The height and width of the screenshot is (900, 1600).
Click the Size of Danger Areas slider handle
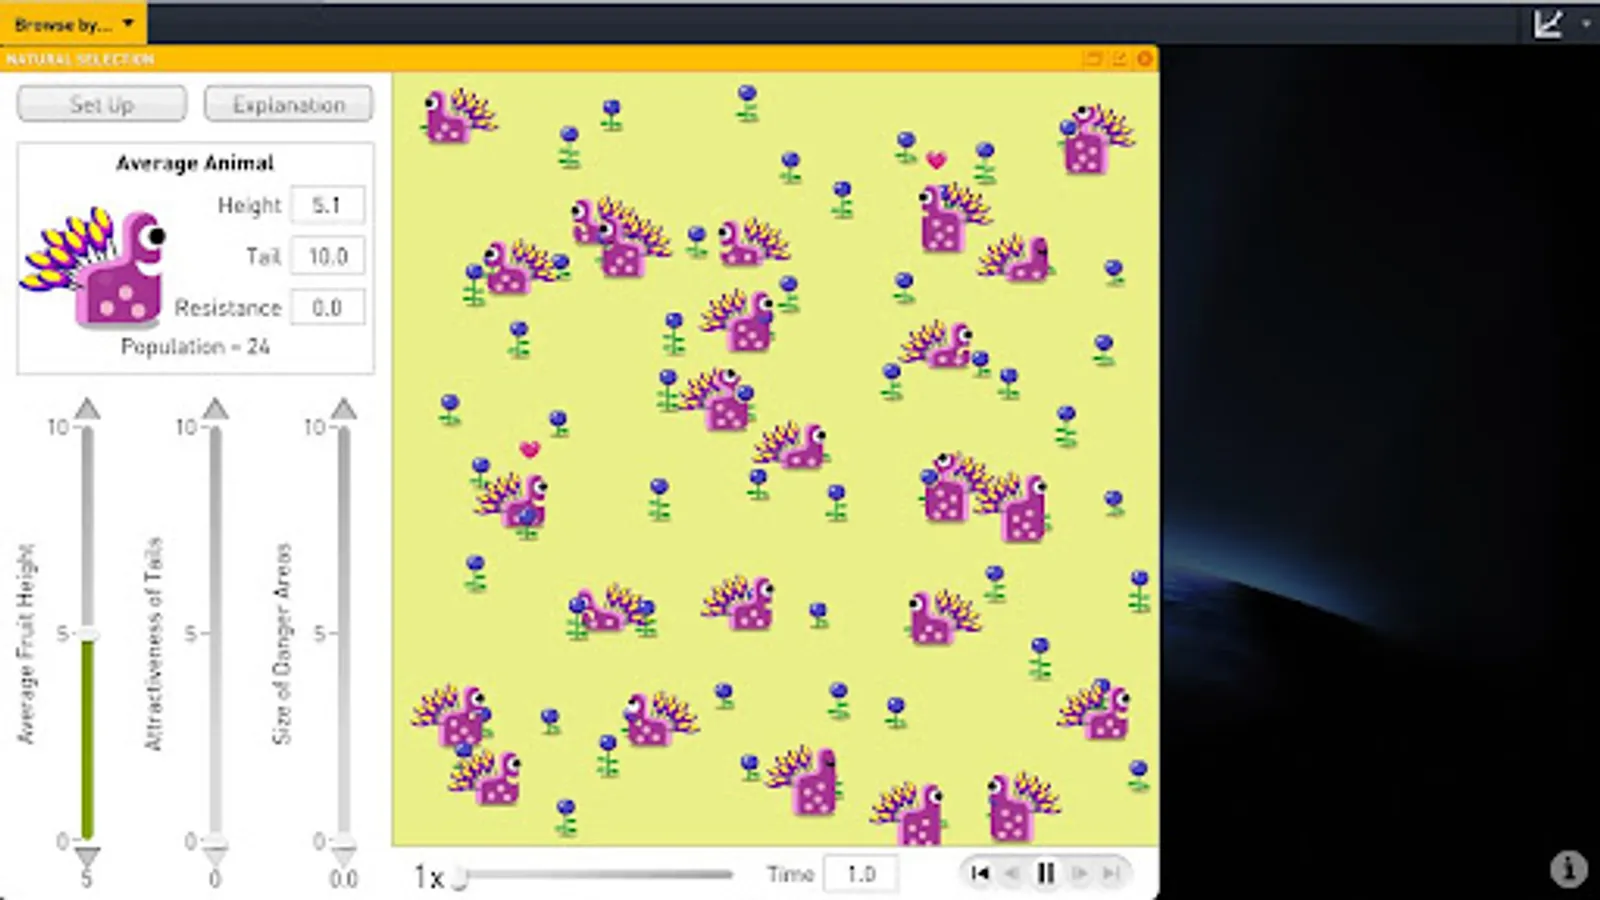click(344, 841)
